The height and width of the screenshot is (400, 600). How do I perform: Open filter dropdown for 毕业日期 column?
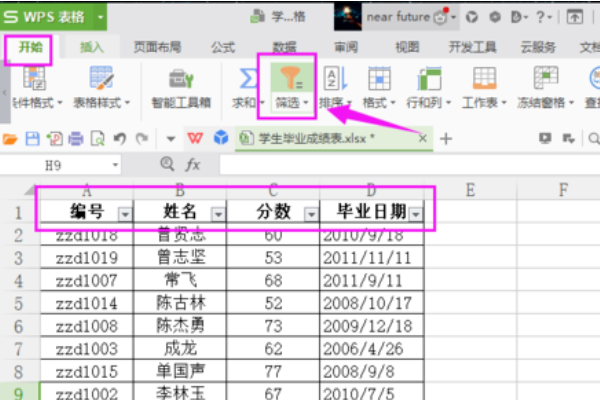click(x=416, y=214)
